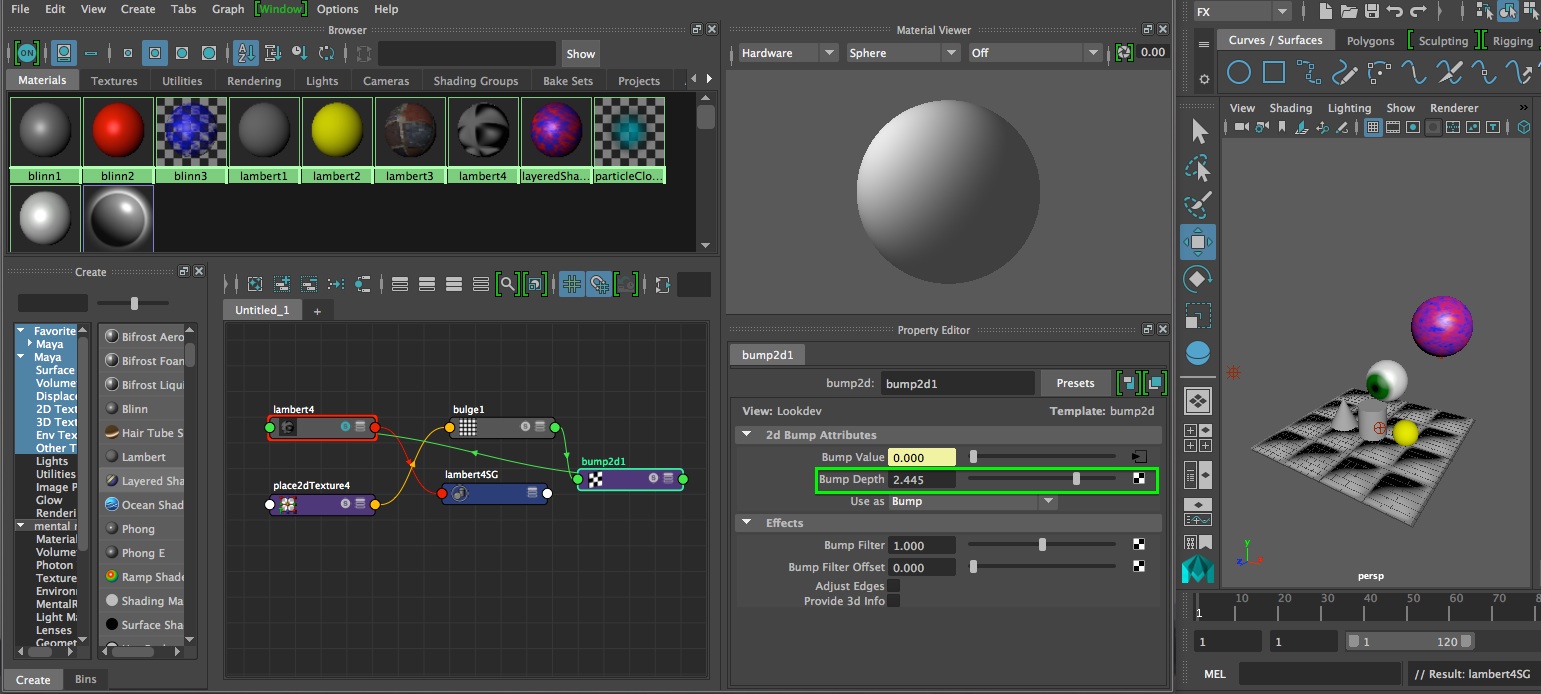Select the lambert2 yellow material thumbnail
The image size is (1541, 694).
(x=337, y=132)
